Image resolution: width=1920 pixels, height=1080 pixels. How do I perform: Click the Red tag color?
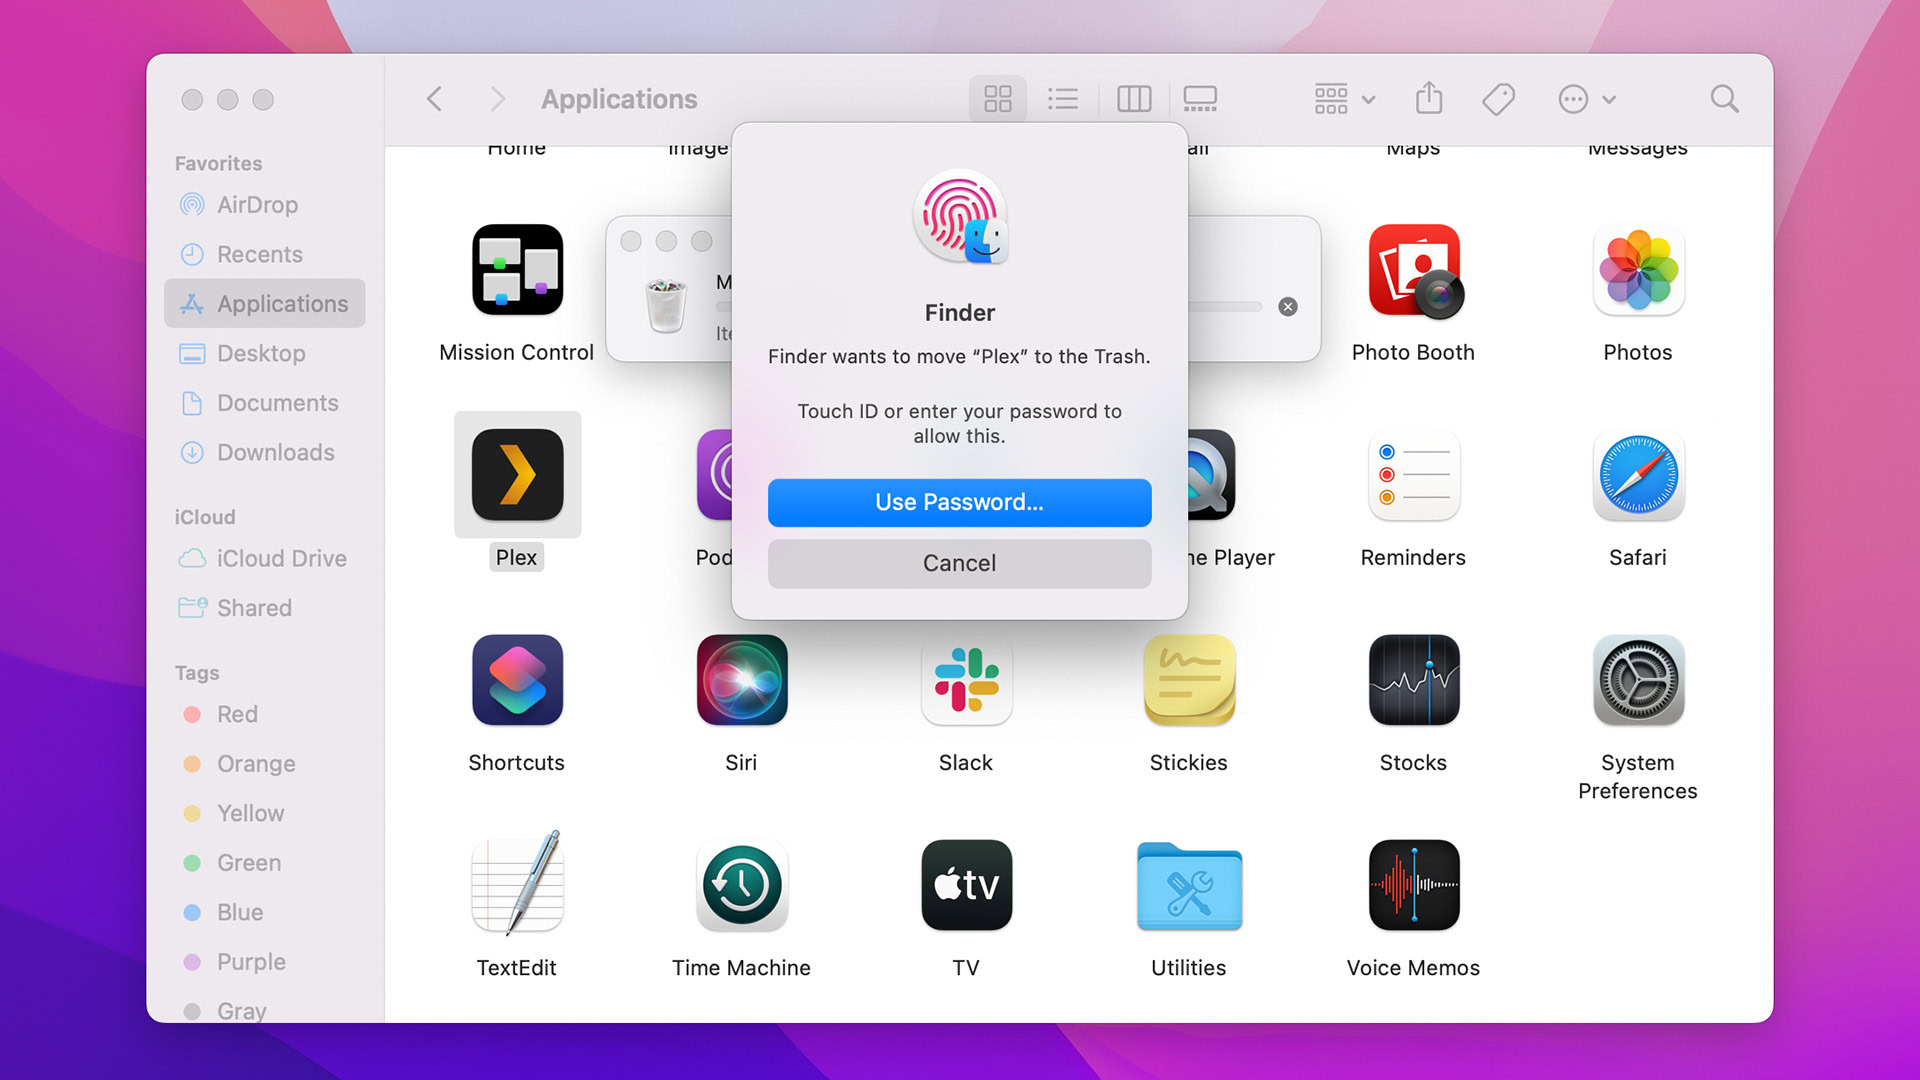[237, 714]
